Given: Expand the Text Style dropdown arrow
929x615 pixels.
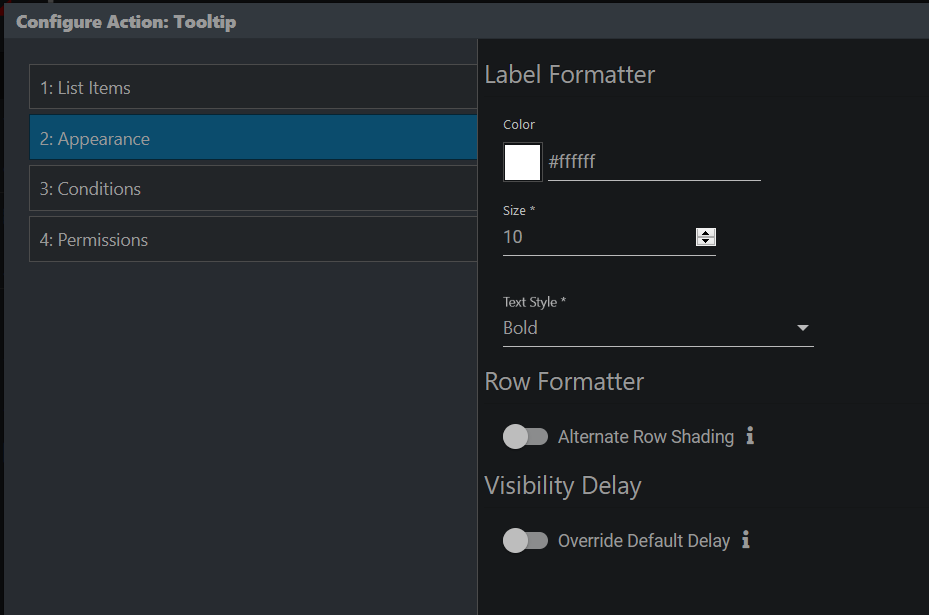Looking at the screenshot, I should [x=803, y=328].
